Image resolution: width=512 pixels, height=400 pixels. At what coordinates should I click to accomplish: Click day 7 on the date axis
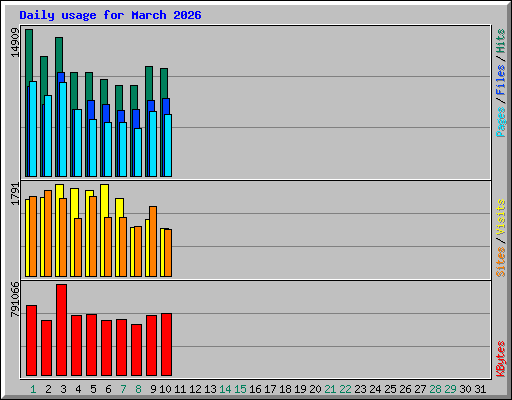click(123, 389)
